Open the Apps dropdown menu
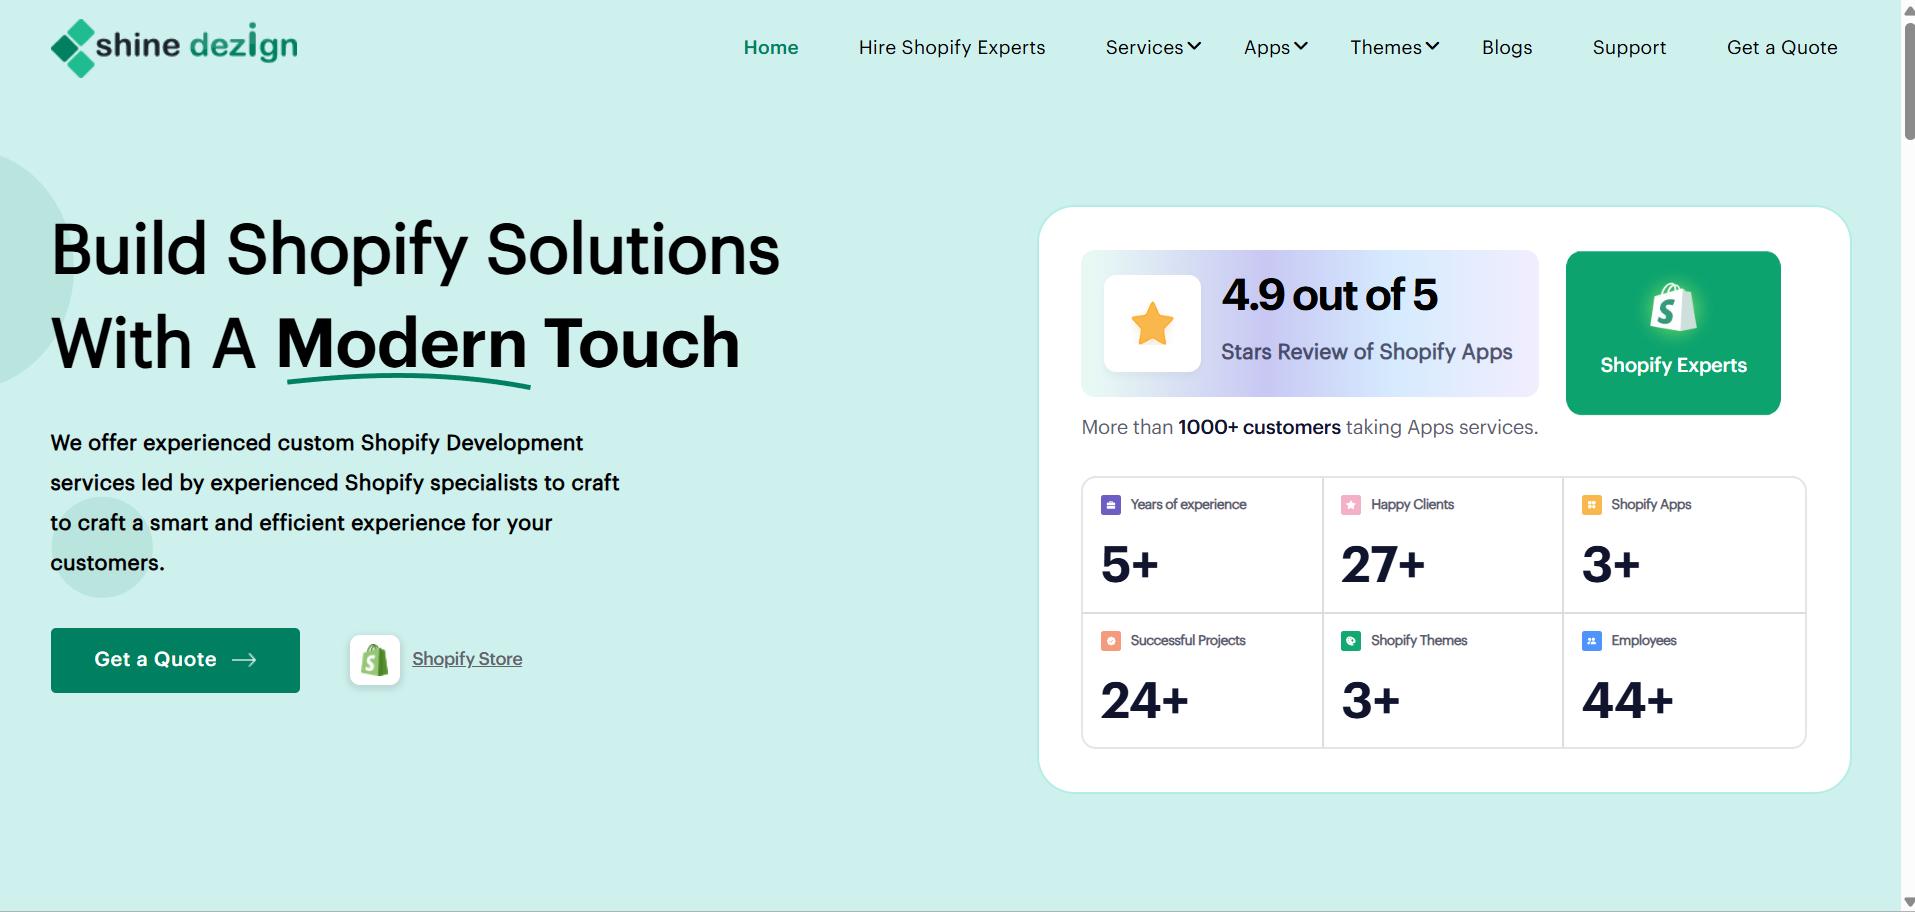1915x912 pixels. (1275, 47)
